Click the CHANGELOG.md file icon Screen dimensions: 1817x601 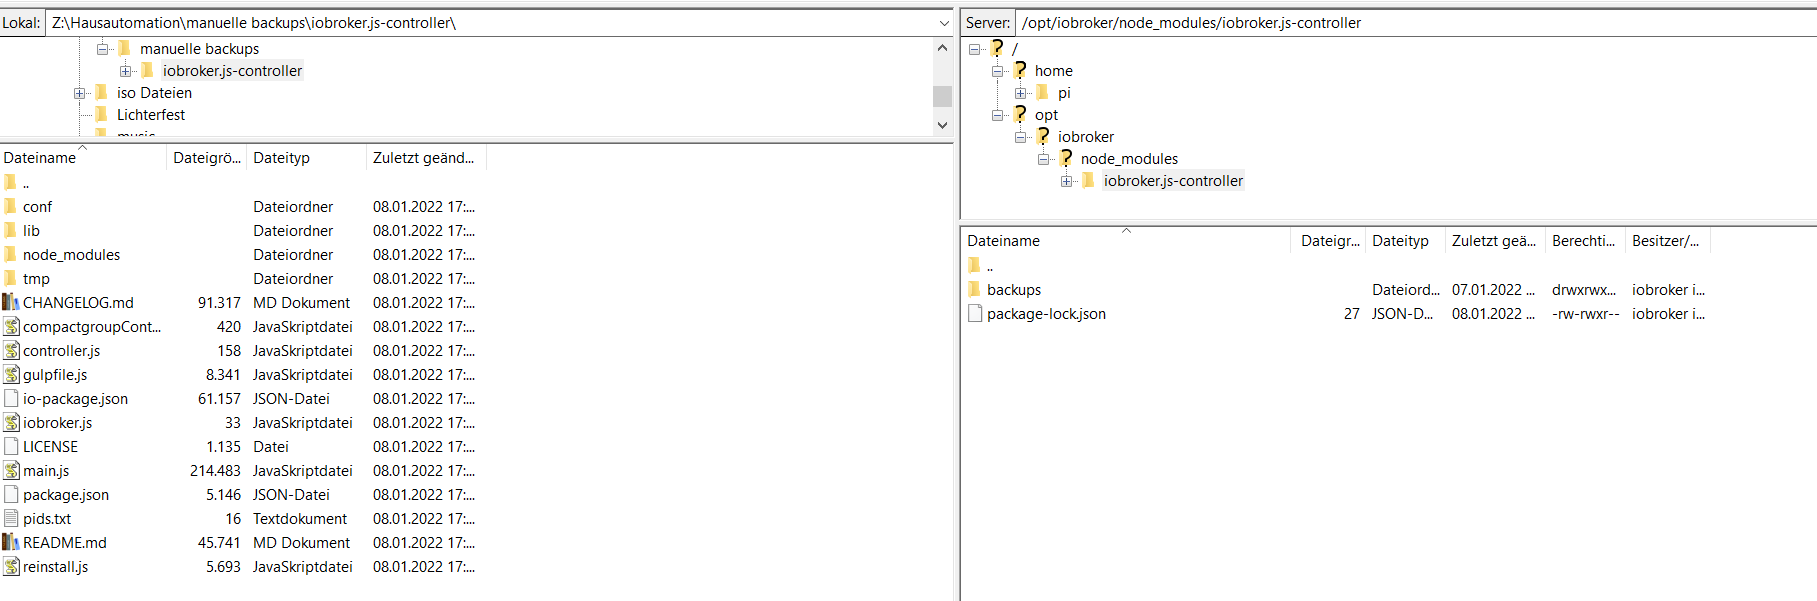coord(11,302)
